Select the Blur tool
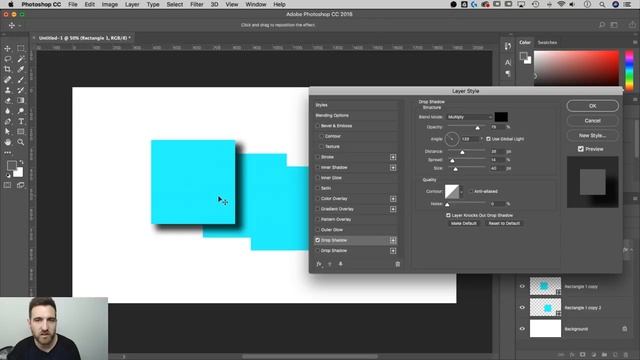The image size is (640, 360). coord(7,111)
